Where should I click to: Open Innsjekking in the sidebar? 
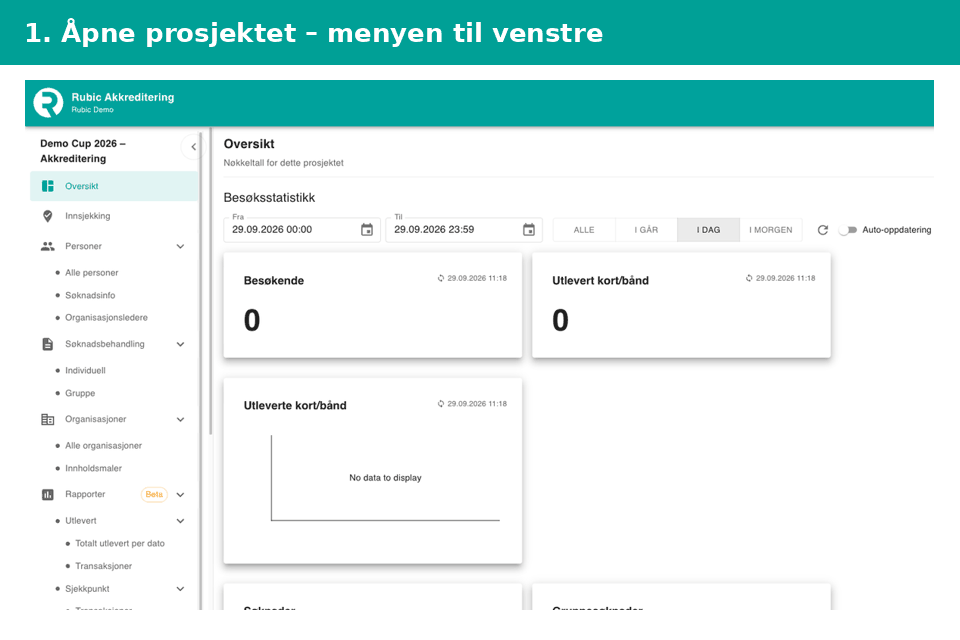114,216
